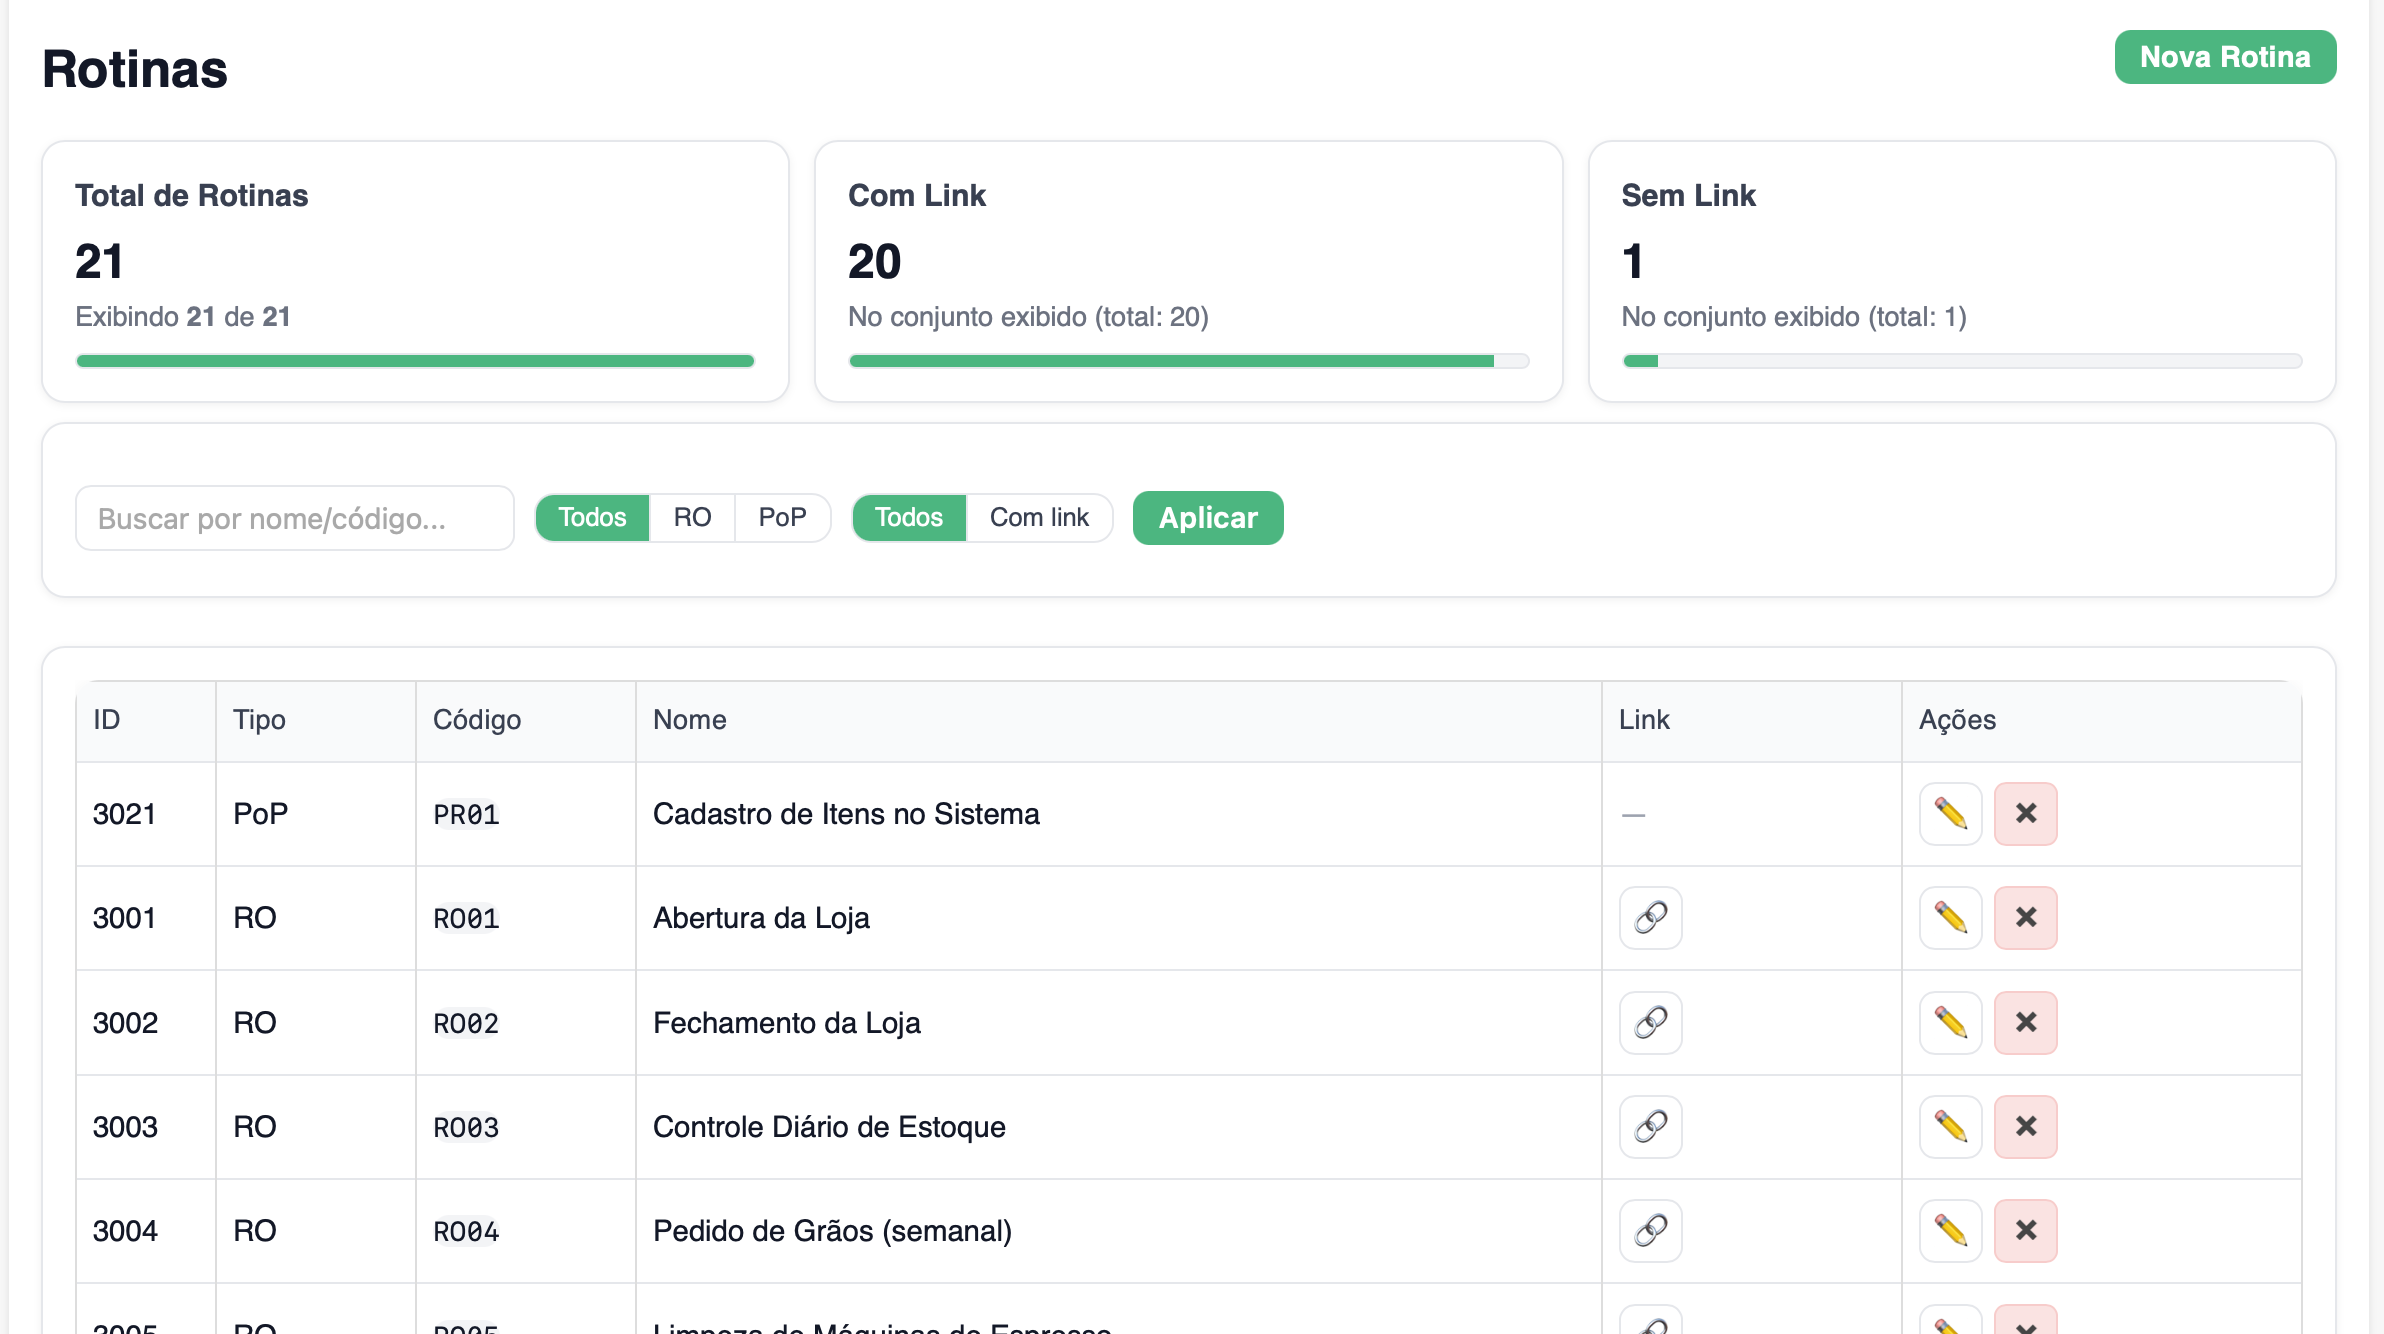Open the link for Pedido de Grãos

[1649, 1230]
